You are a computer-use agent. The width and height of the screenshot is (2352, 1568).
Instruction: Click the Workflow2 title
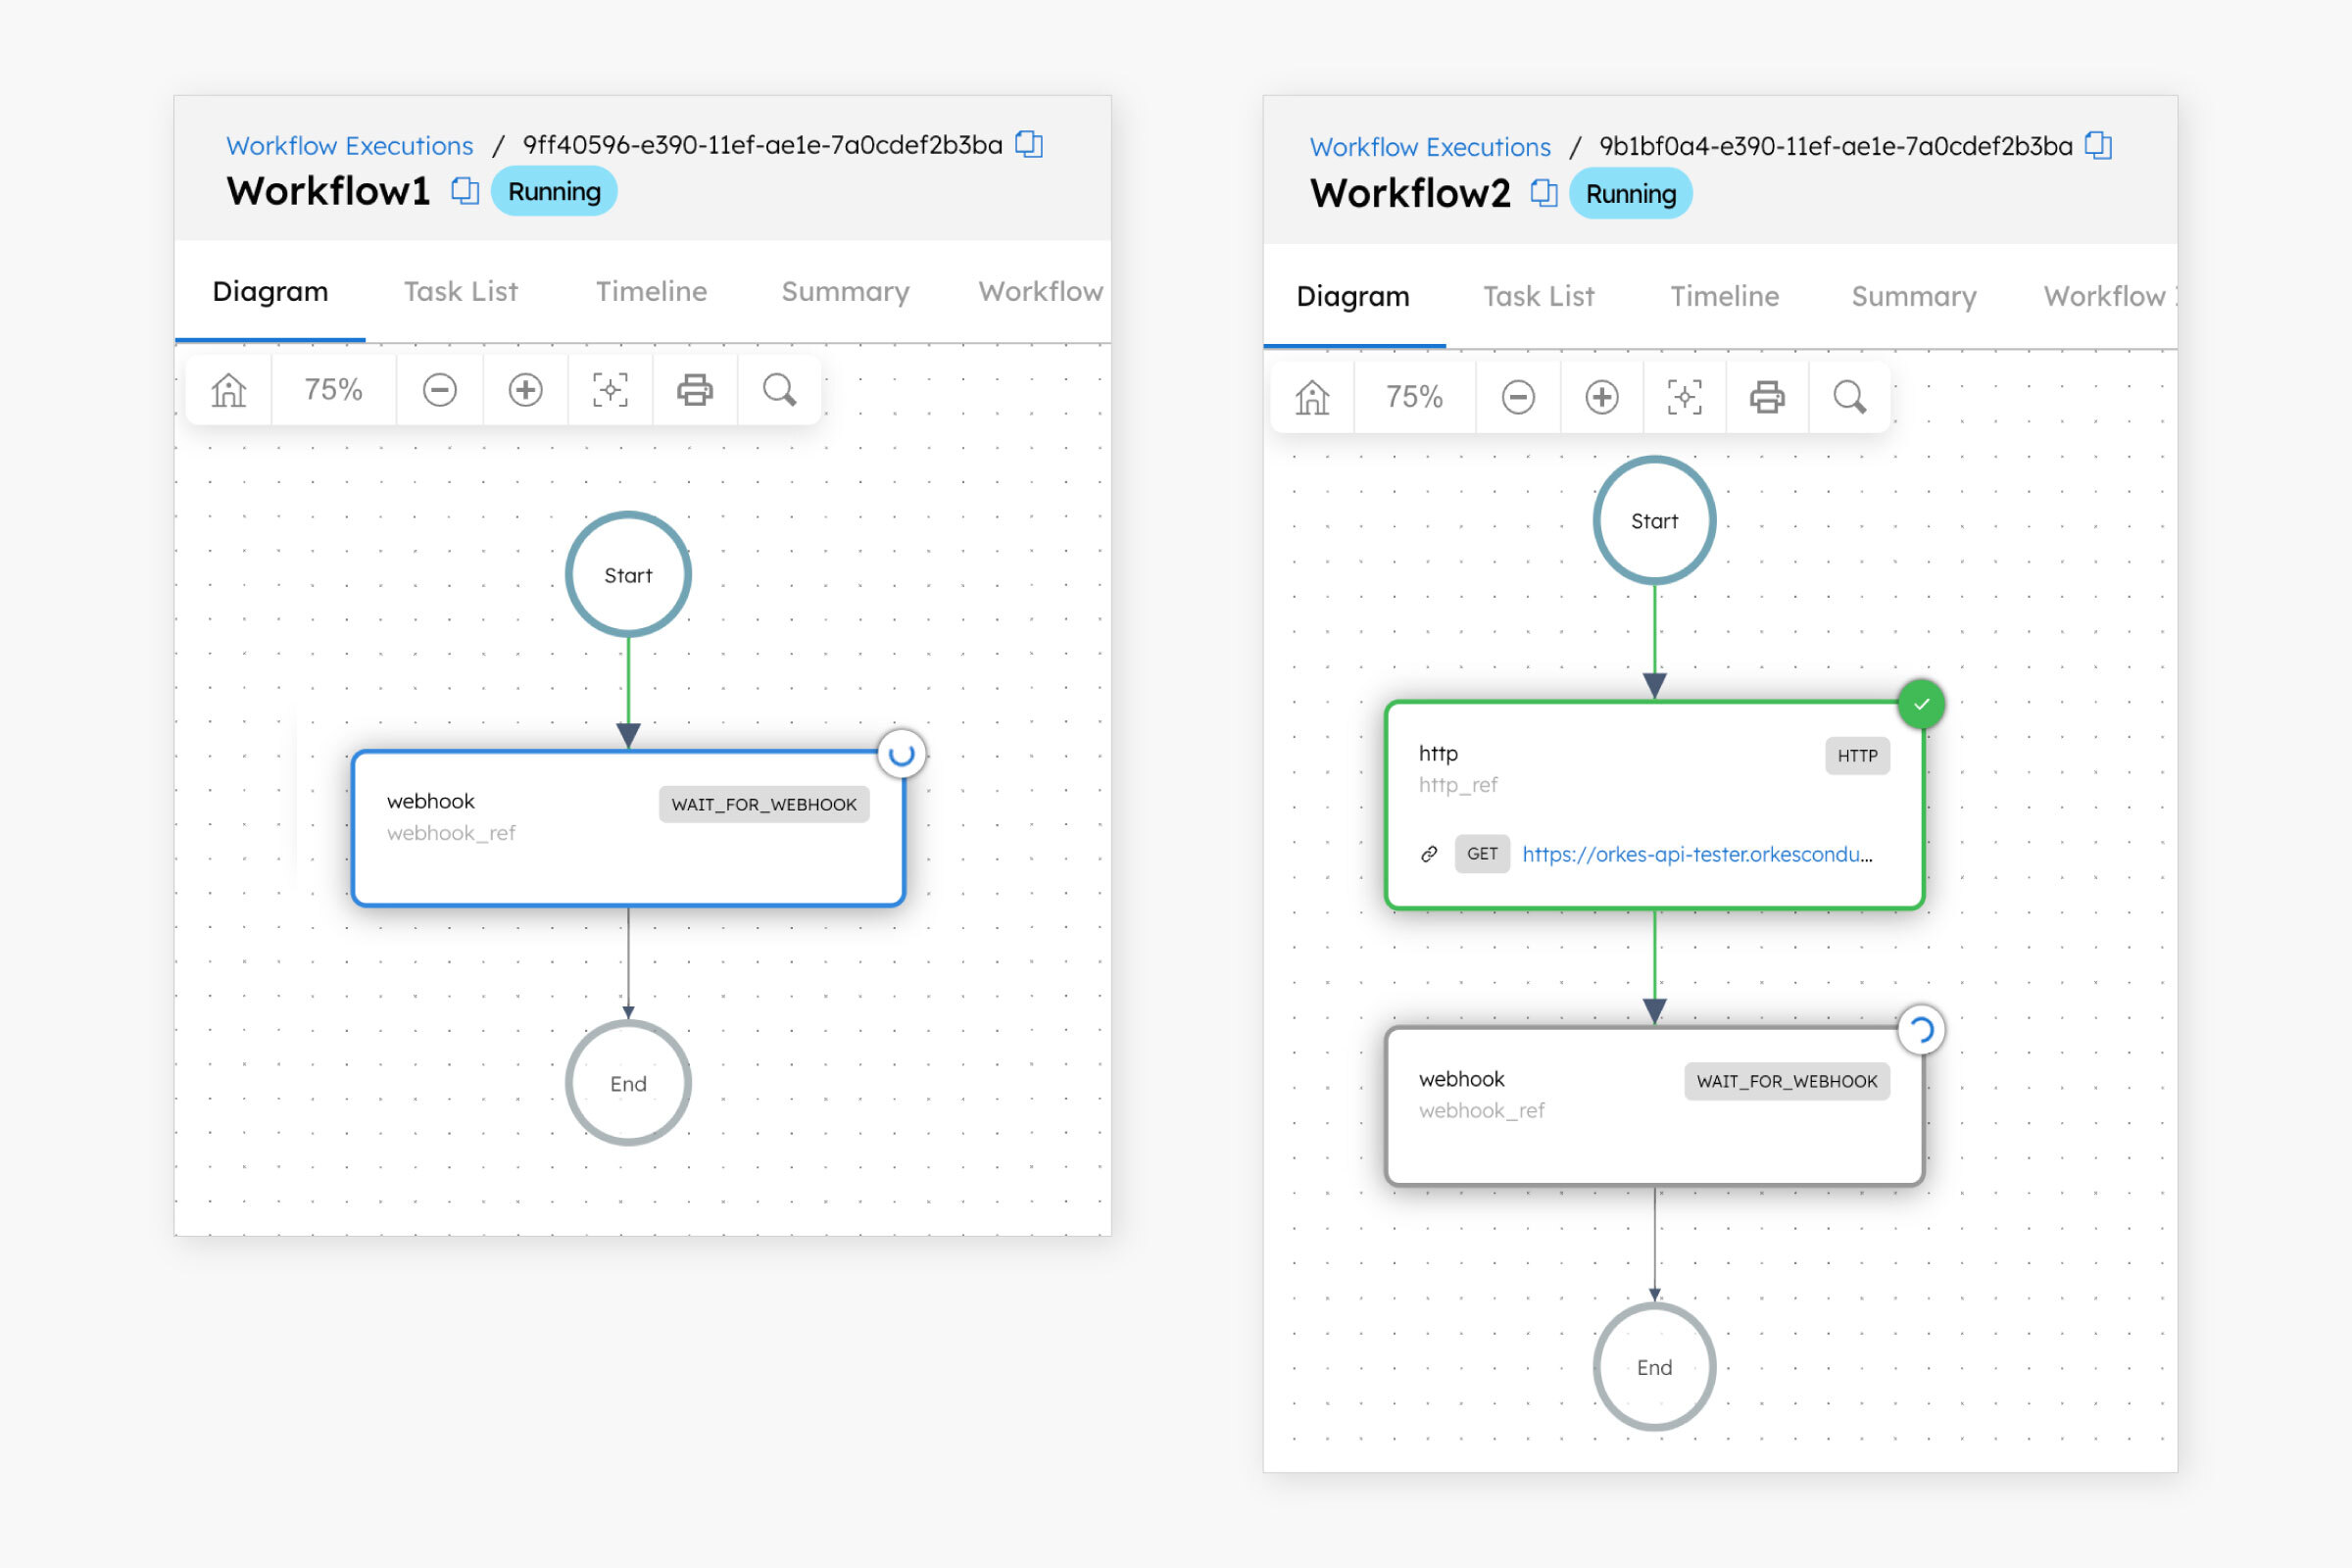point(1410,193)
